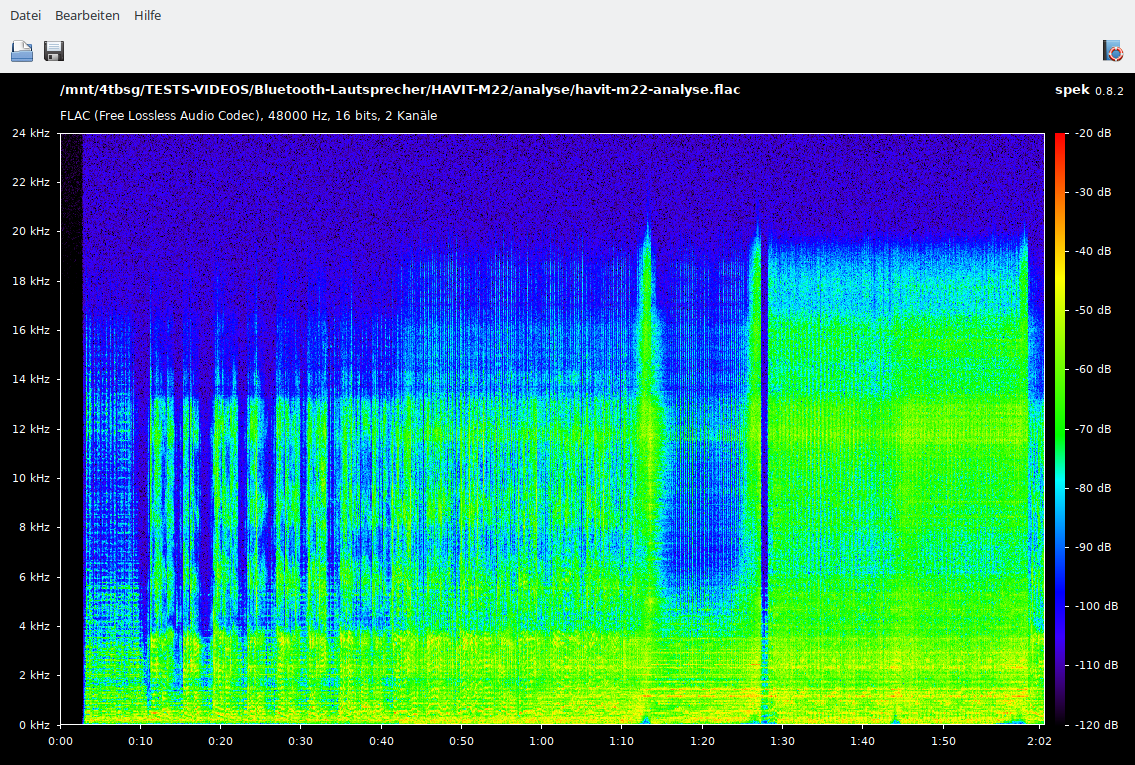Click the 0:00 time axis label
This screenshot has width=1135, height=765.
[x=61, y=741]
